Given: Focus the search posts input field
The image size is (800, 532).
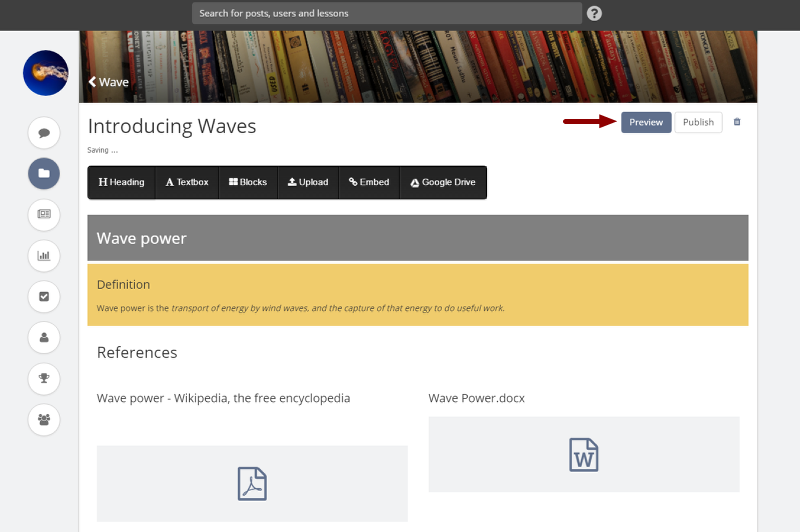Looking at the screenshot, I should click(x=387, y=13).
